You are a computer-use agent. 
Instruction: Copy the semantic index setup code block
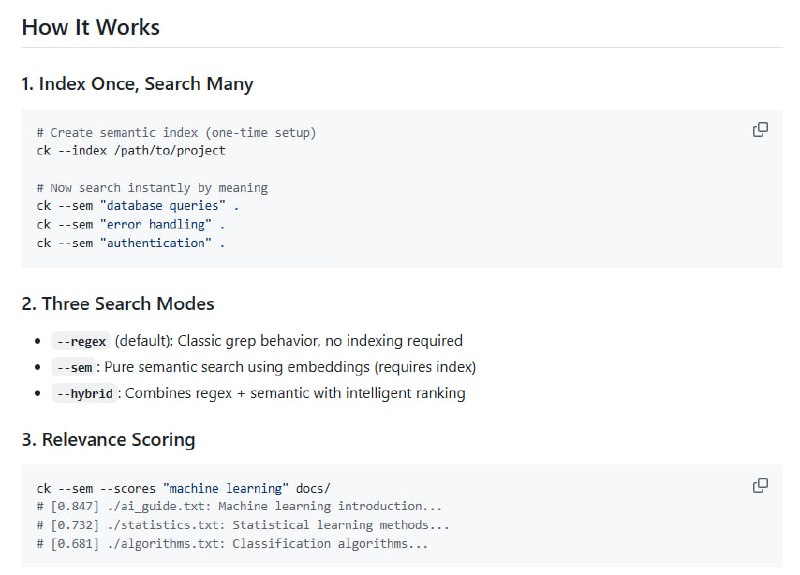(x=760, y=129)
